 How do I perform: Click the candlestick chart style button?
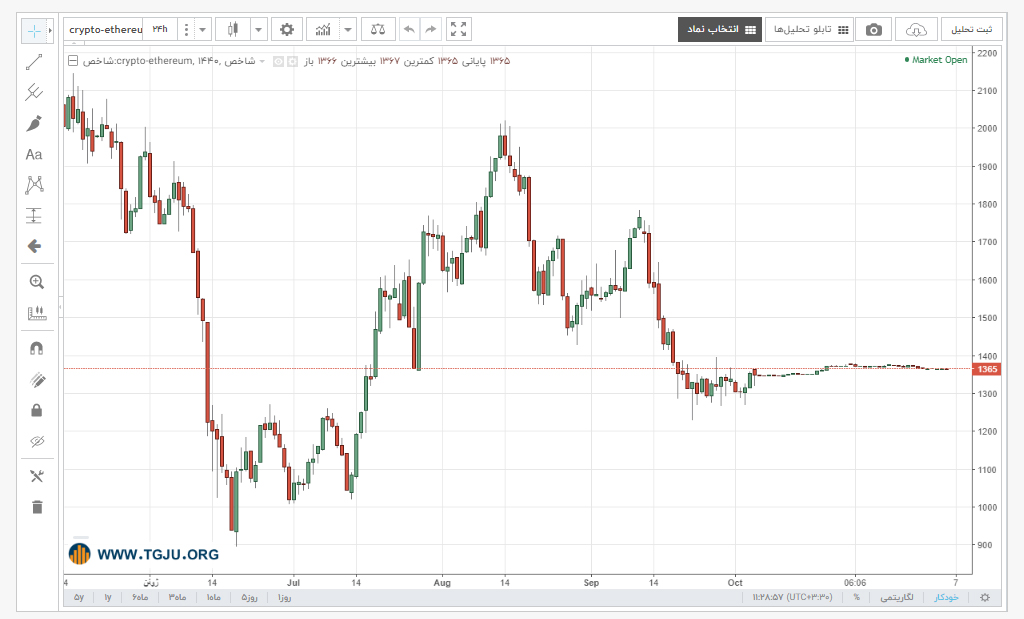232,29
